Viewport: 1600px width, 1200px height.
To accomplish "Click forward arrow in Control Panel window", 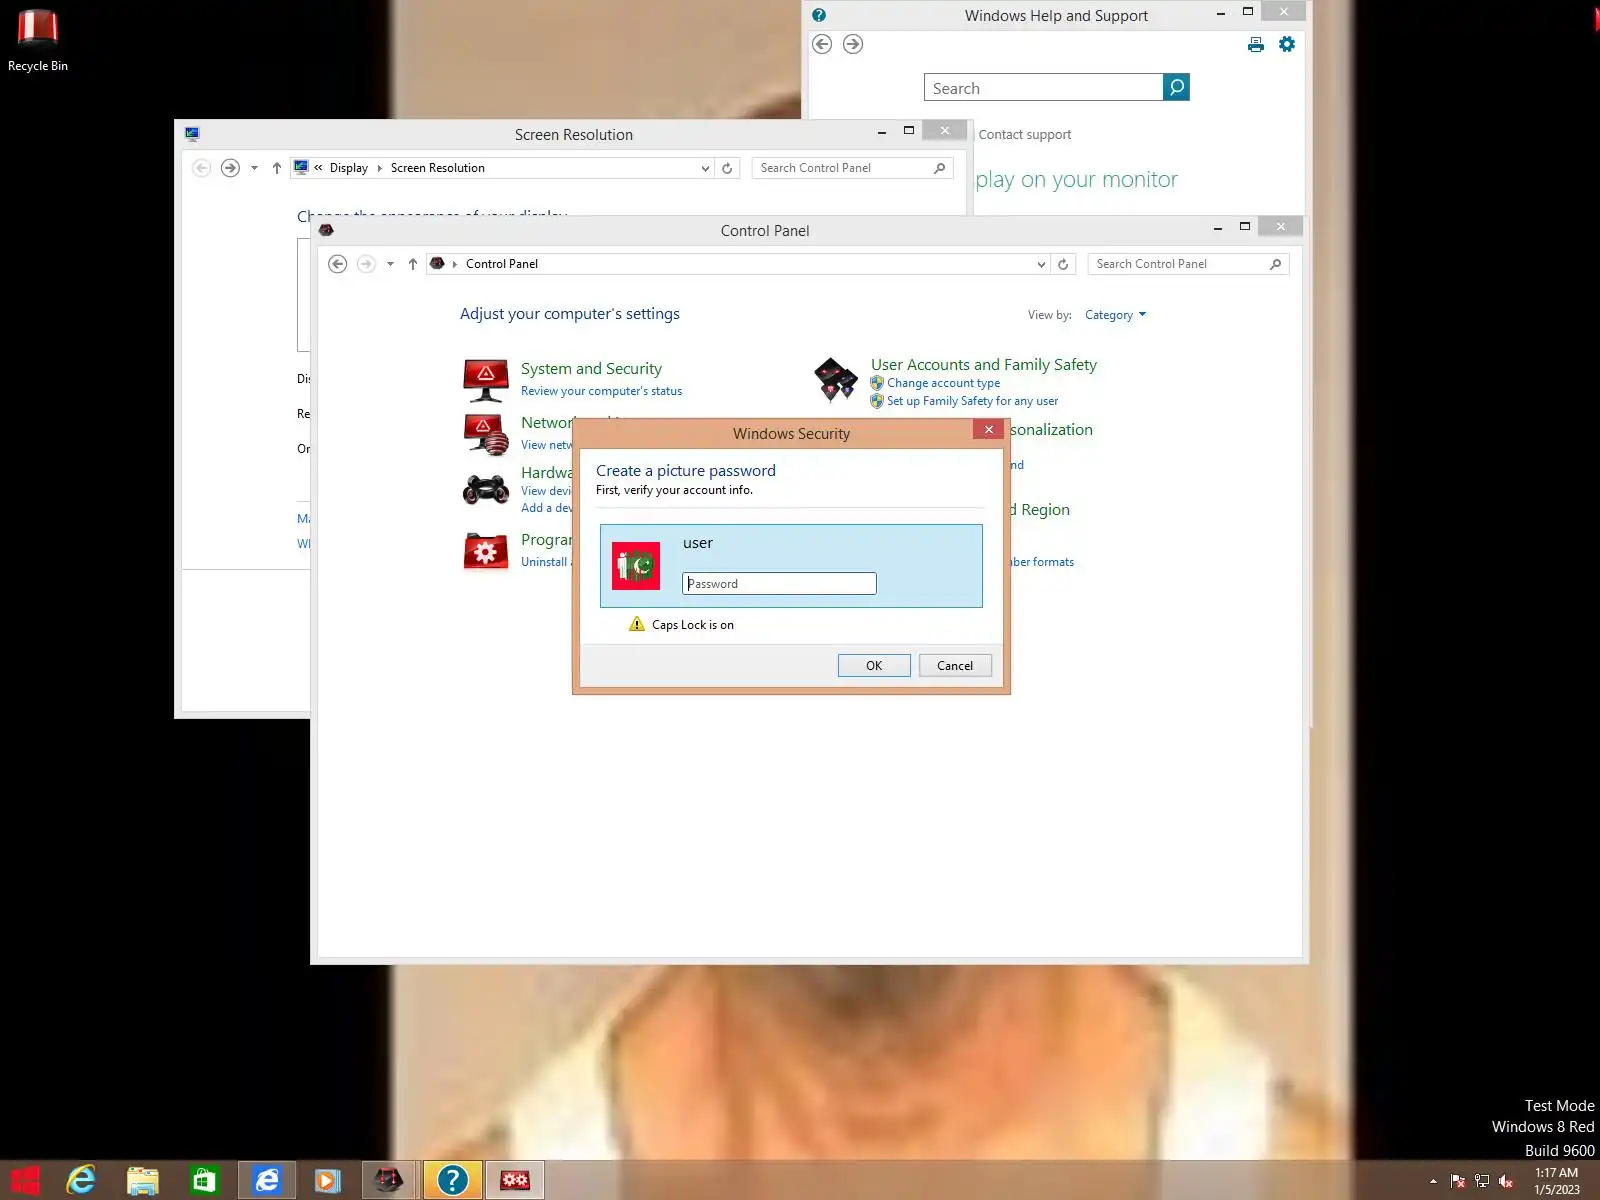I will [x=366, y=264].
